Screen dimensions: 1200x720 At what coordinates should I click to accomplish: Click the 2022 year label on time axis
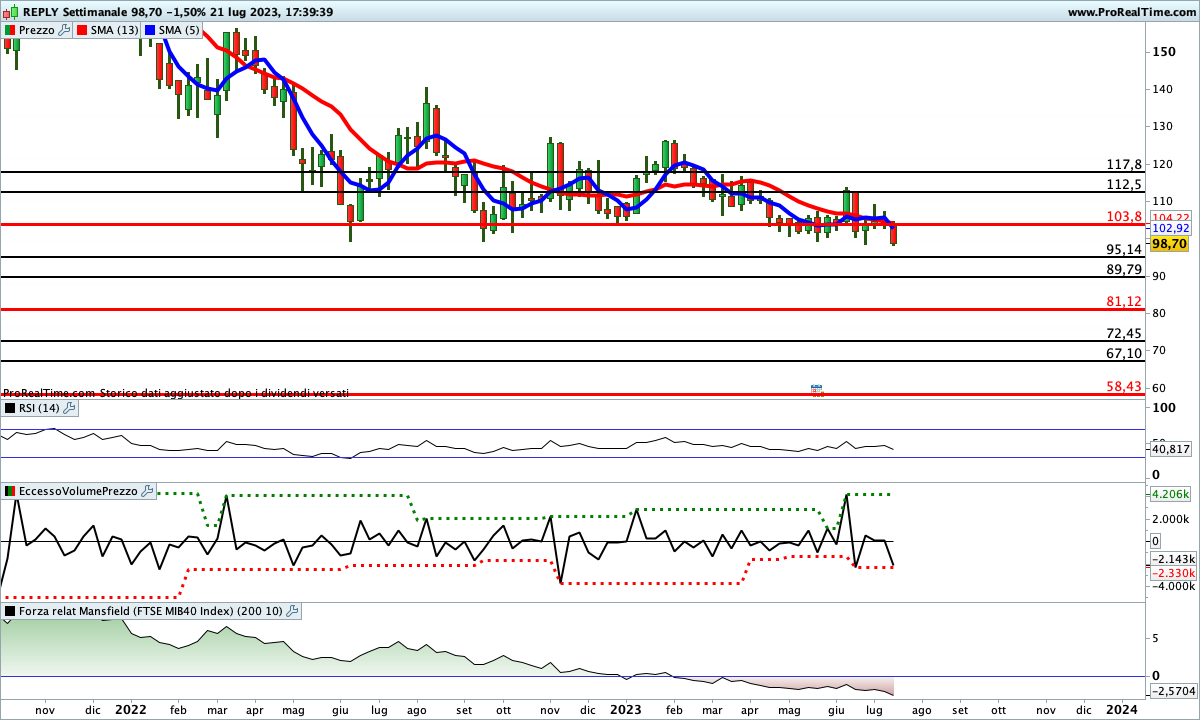[x=130, y=709]
